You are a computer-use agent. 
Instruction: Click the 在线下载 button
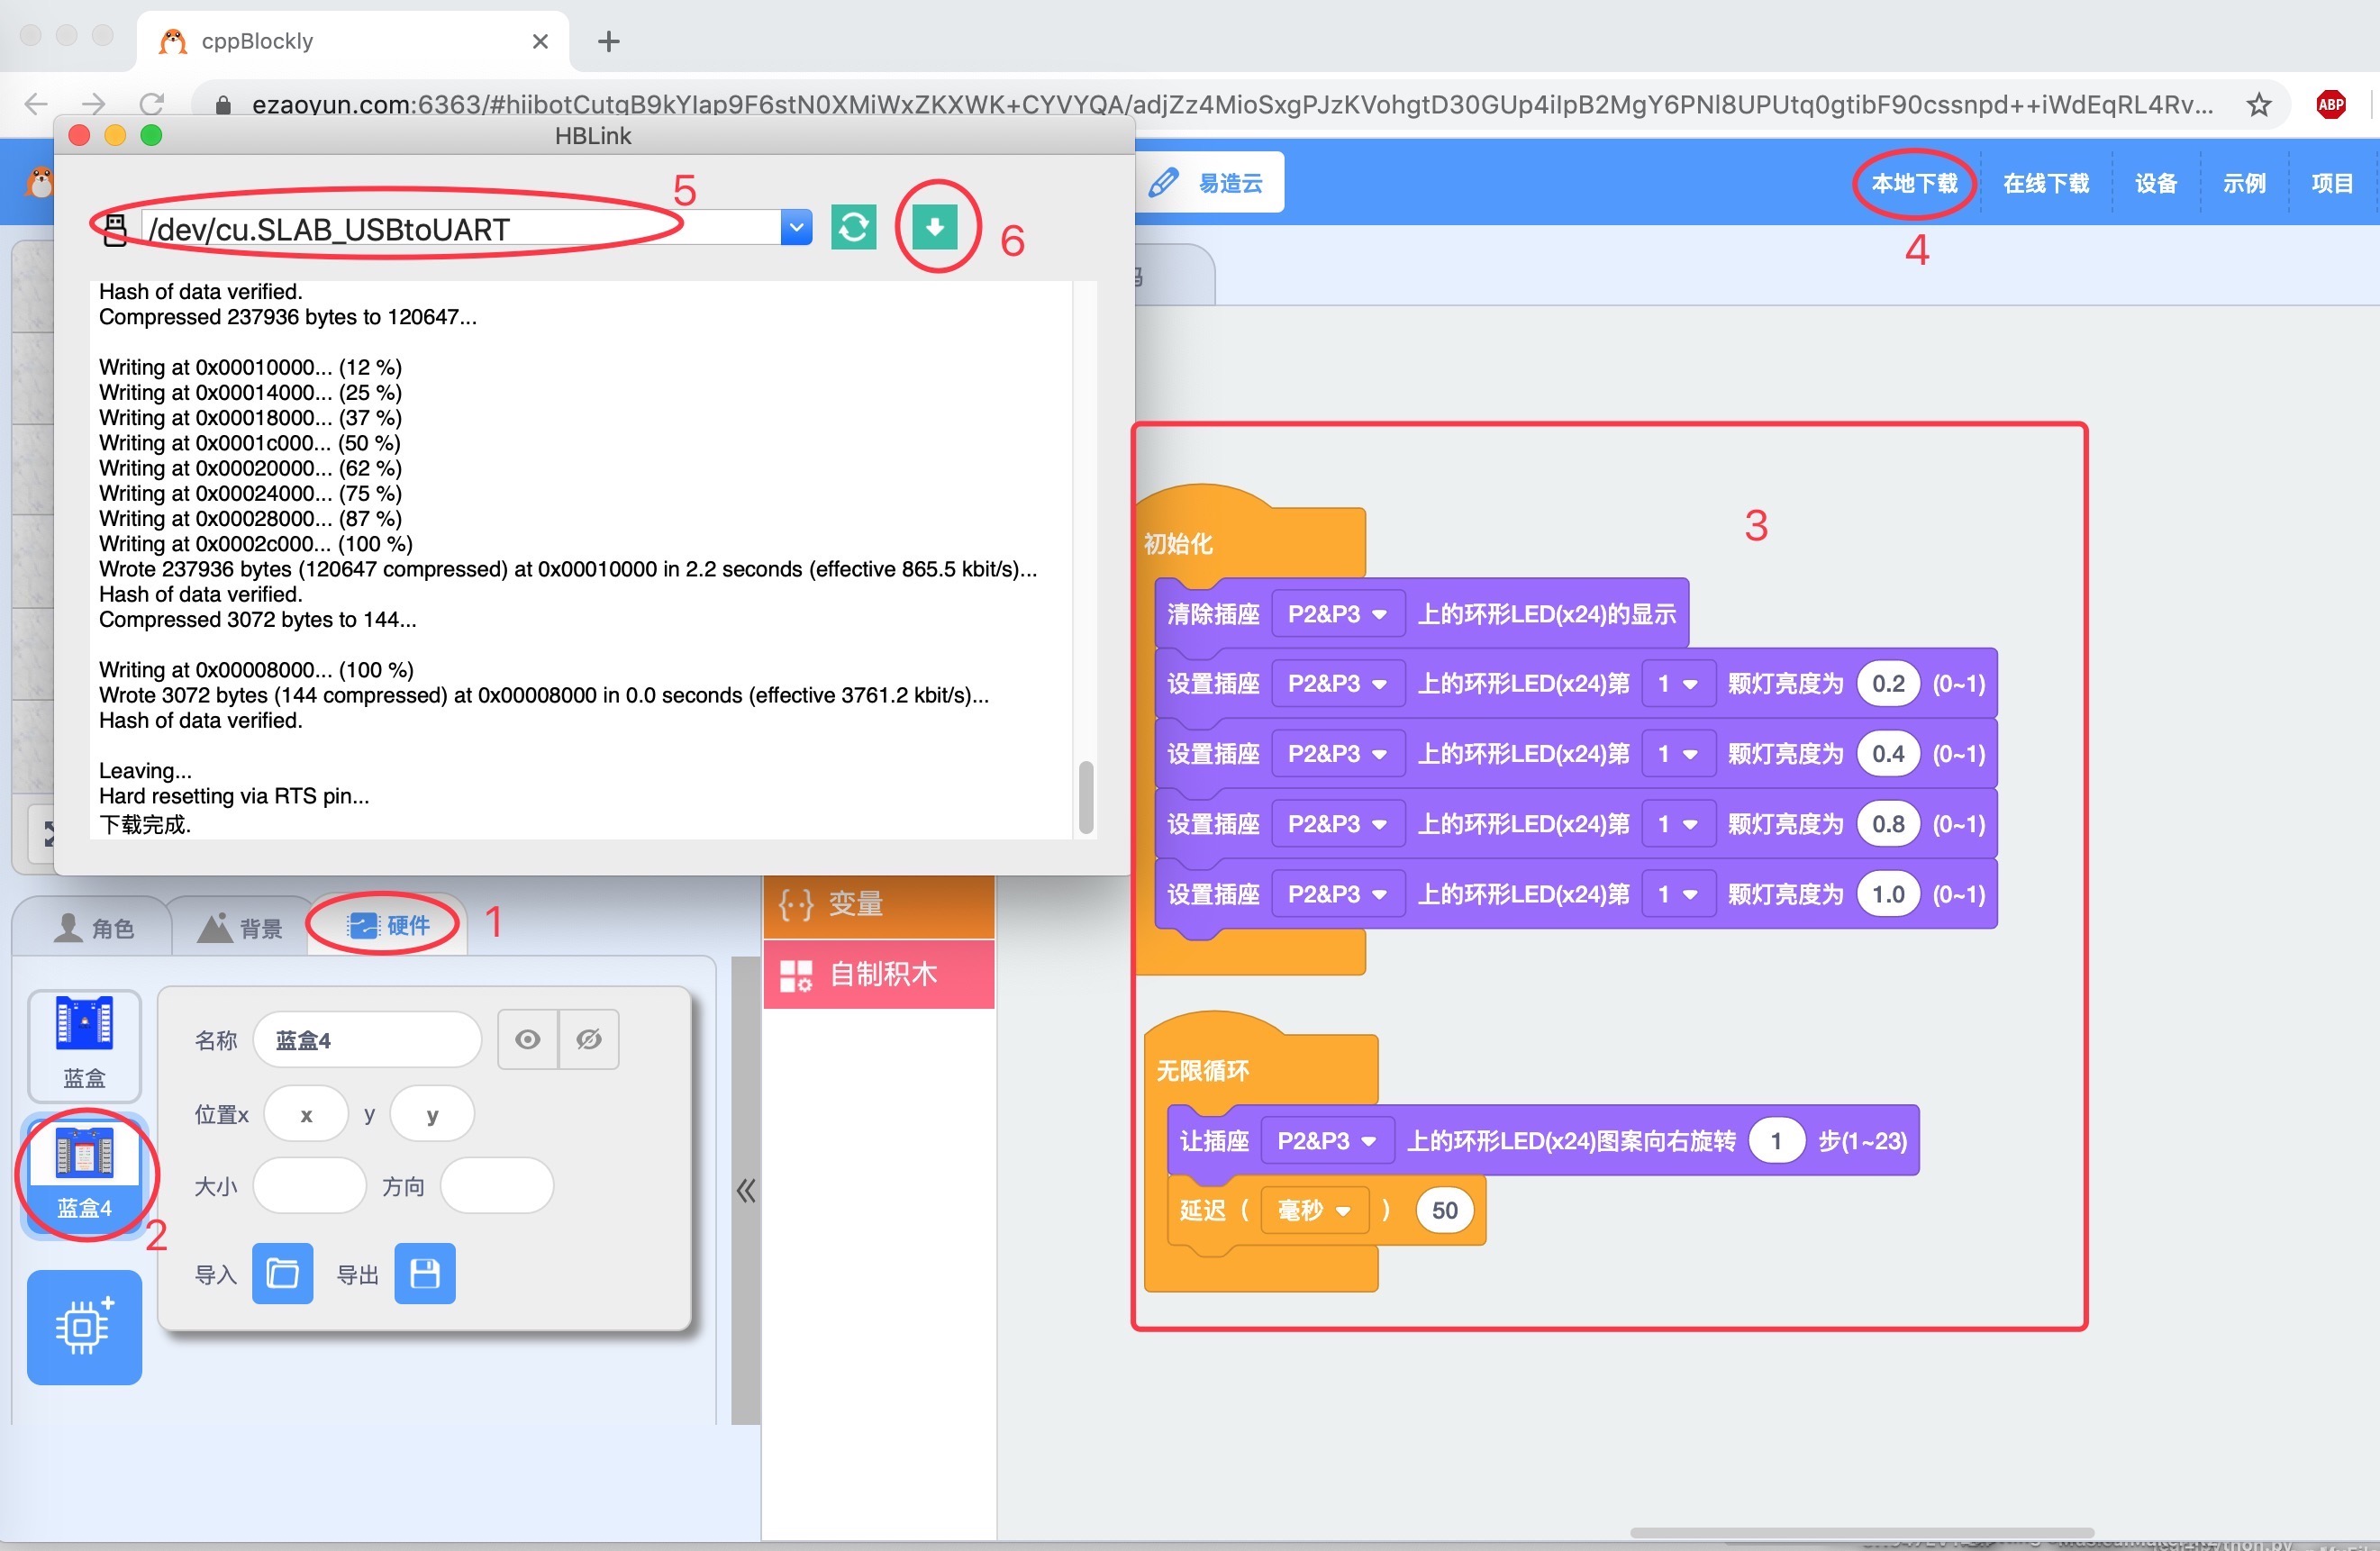tap(2046, 183)
